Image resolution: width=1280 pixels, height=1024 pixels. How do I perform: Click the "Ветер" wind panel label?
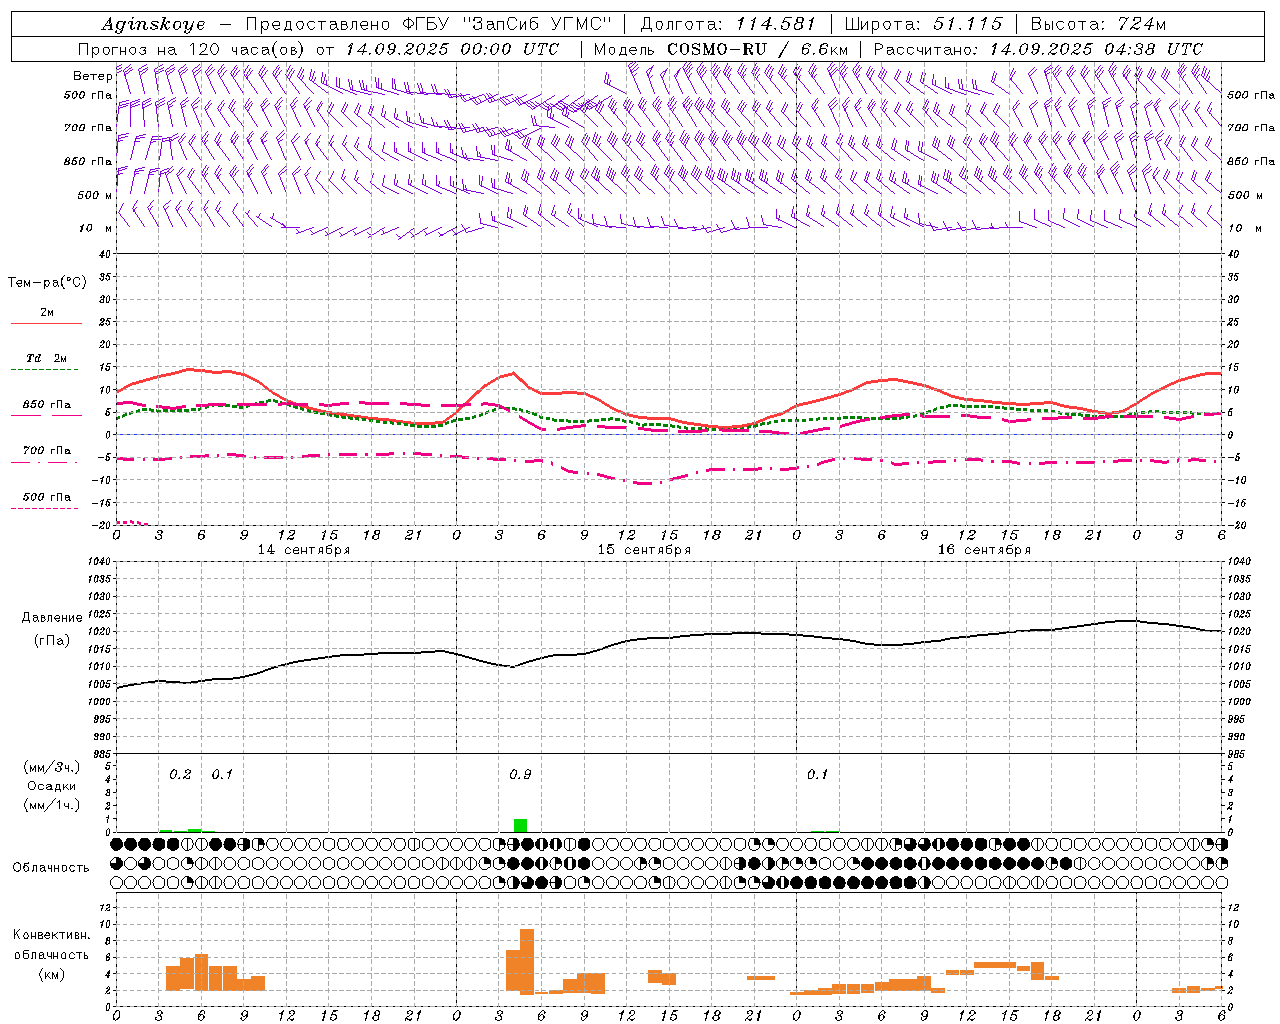92,76
